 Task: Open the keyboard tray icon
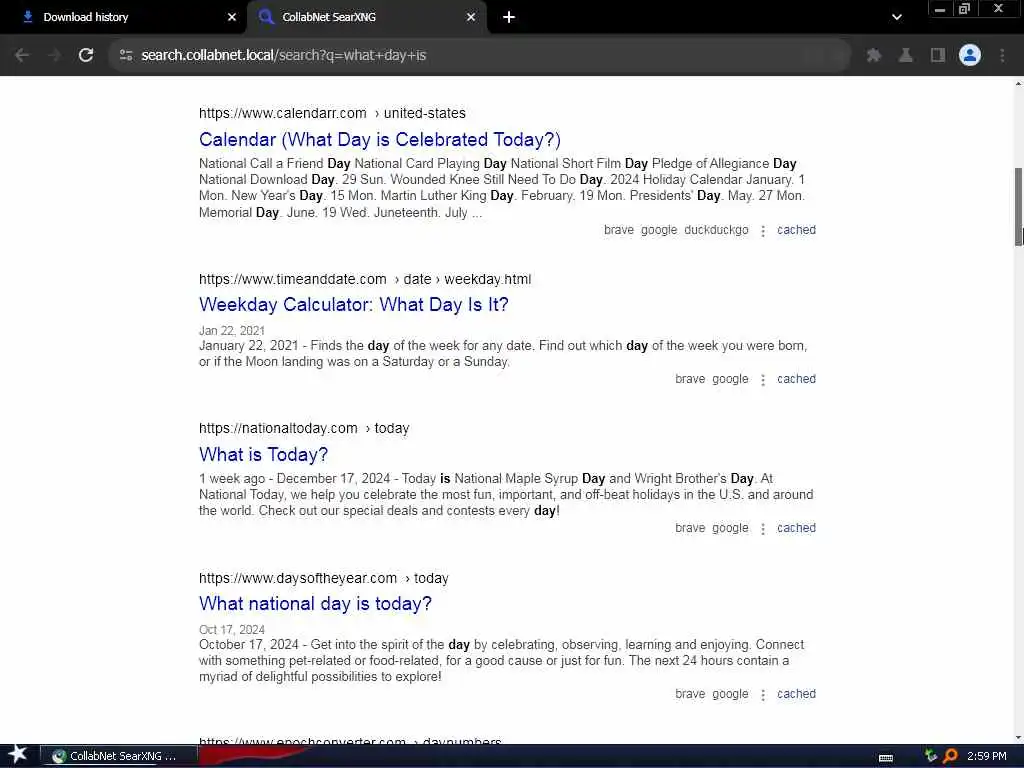coord(886,757)
